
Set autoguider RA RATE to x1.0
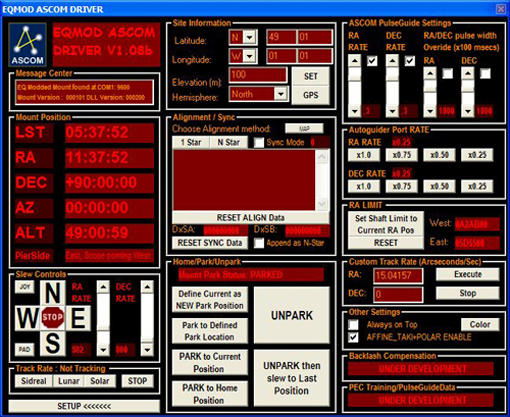tap(364, 155)
